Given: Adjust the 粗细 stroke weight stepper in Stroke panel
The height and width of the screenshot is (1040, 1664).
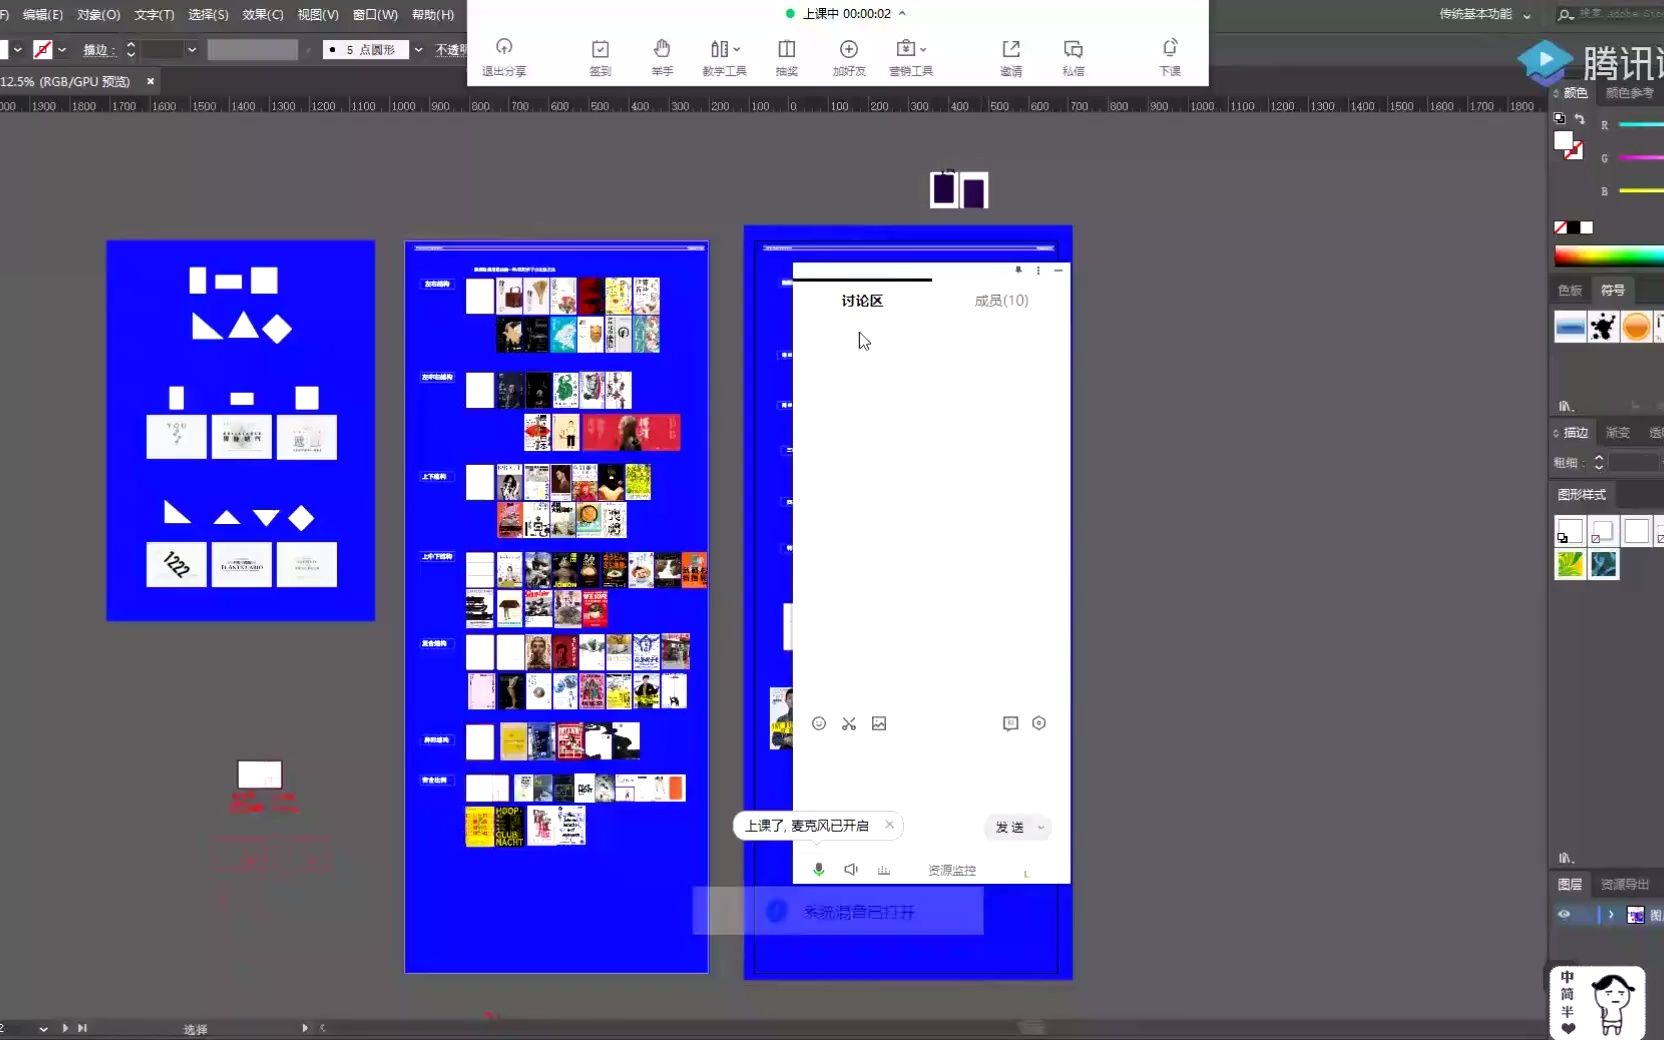Looking at the screenshot, I should (1599, 462).
